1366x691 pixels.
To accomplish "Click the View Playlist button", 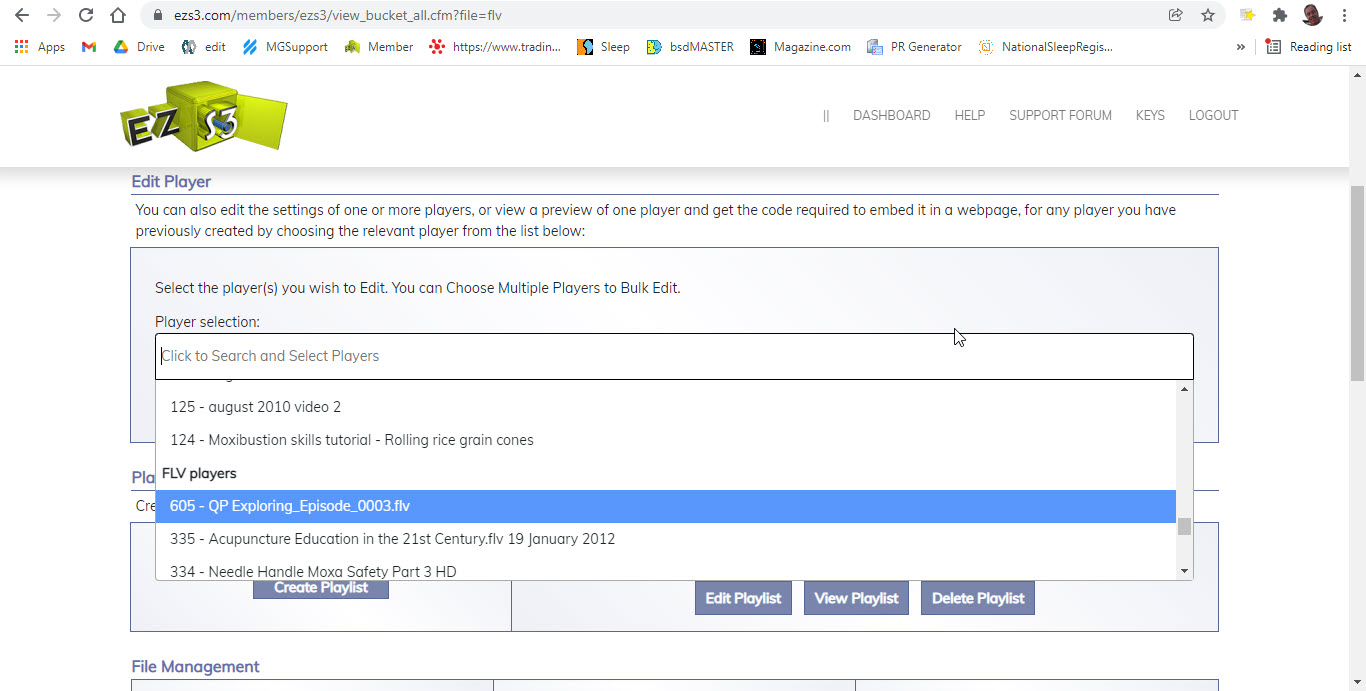I will click(856, 598).
